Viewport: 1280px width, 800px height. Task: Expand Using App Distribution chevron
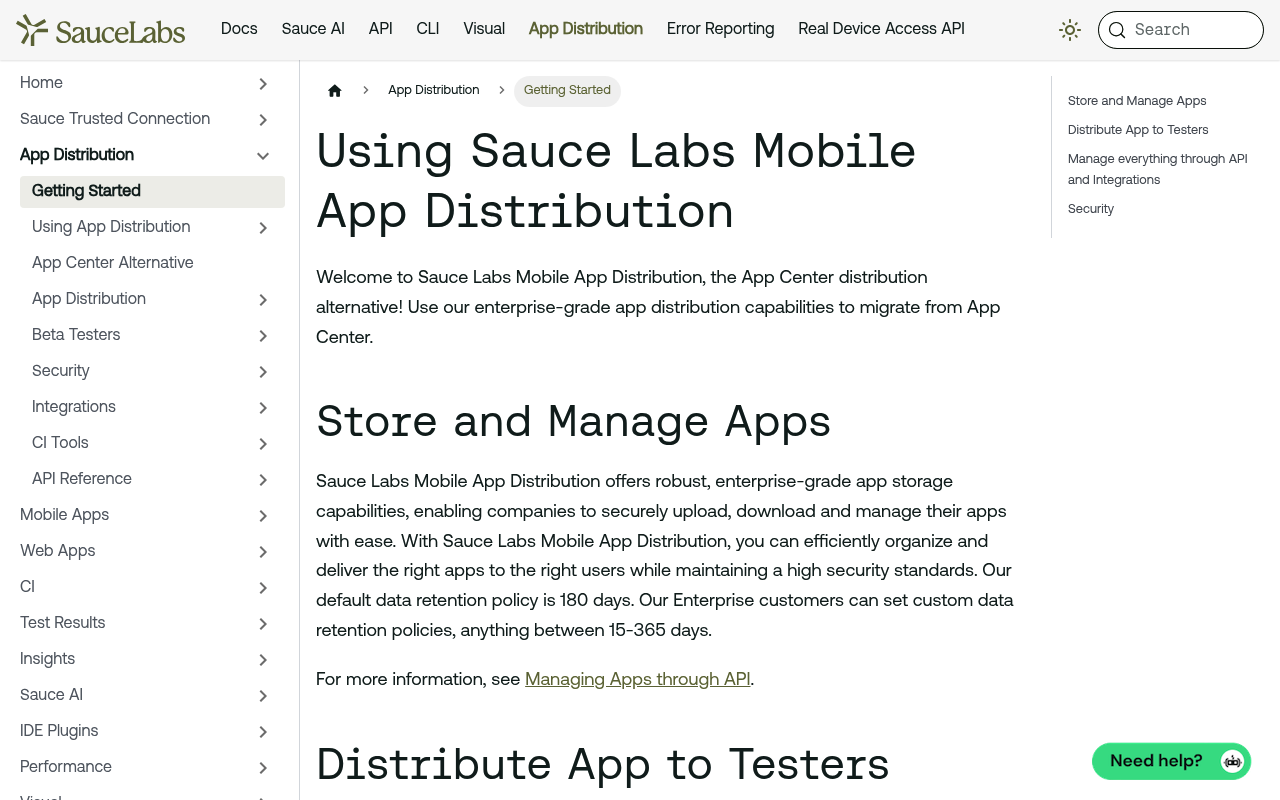(x=263, y=228)
